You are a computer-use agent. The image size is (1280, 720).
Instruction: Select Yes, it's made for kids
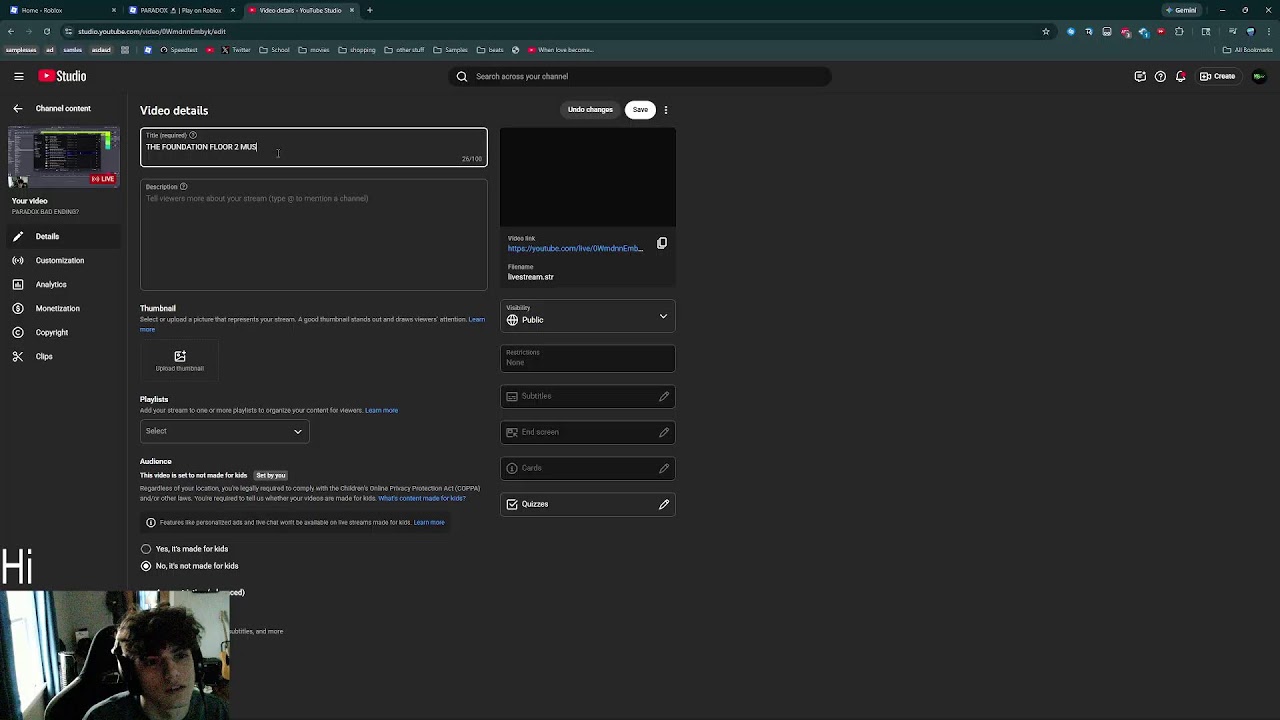point(146,549)
